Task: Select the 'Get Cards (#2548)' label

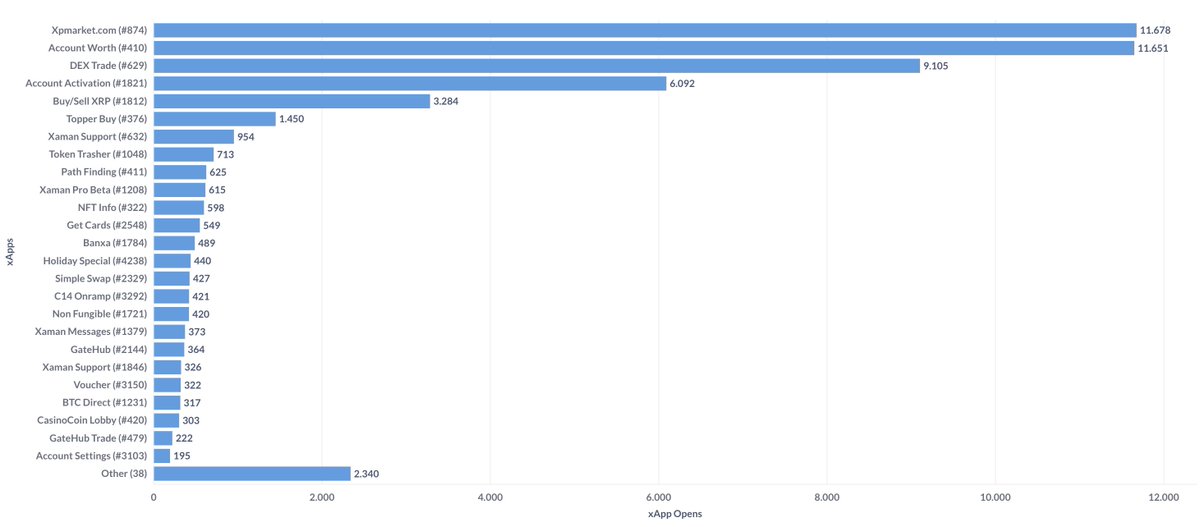Action: tap(107, 225)
